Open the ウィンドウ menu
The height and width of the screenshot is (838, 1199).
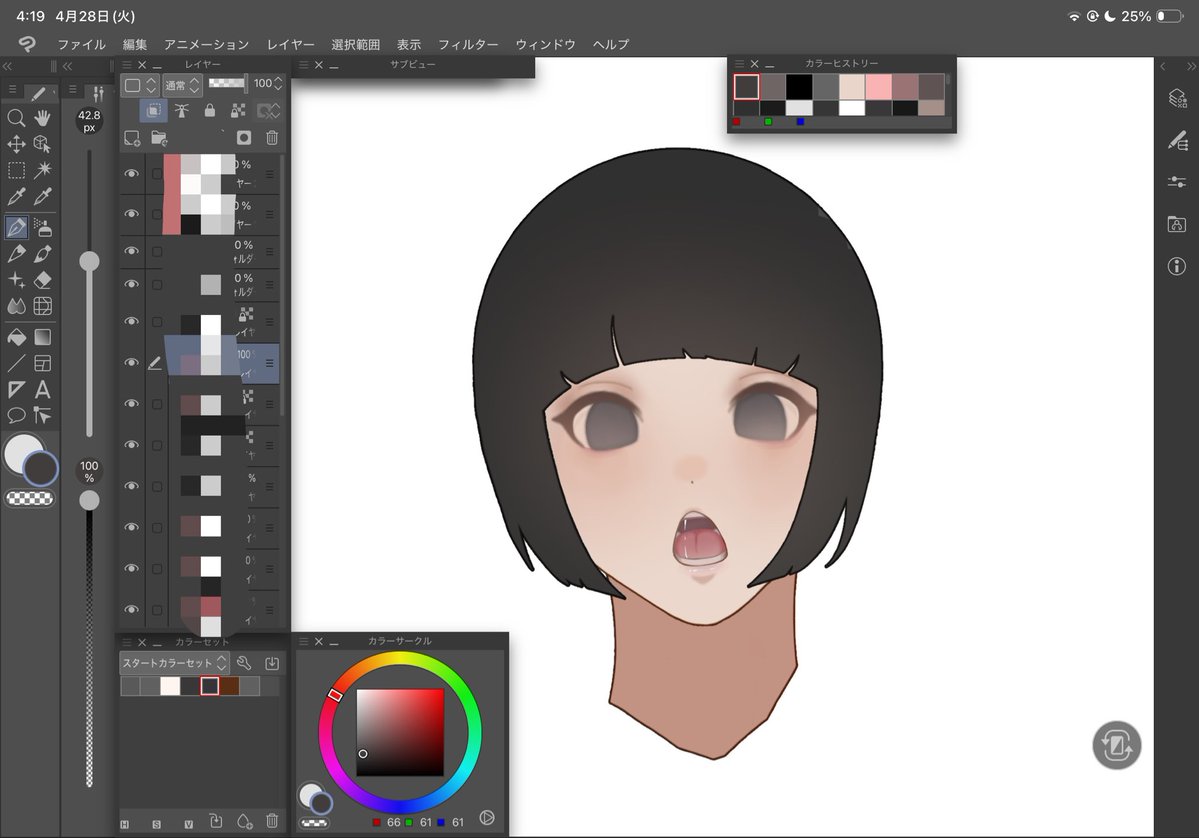(x=545, y=44)
